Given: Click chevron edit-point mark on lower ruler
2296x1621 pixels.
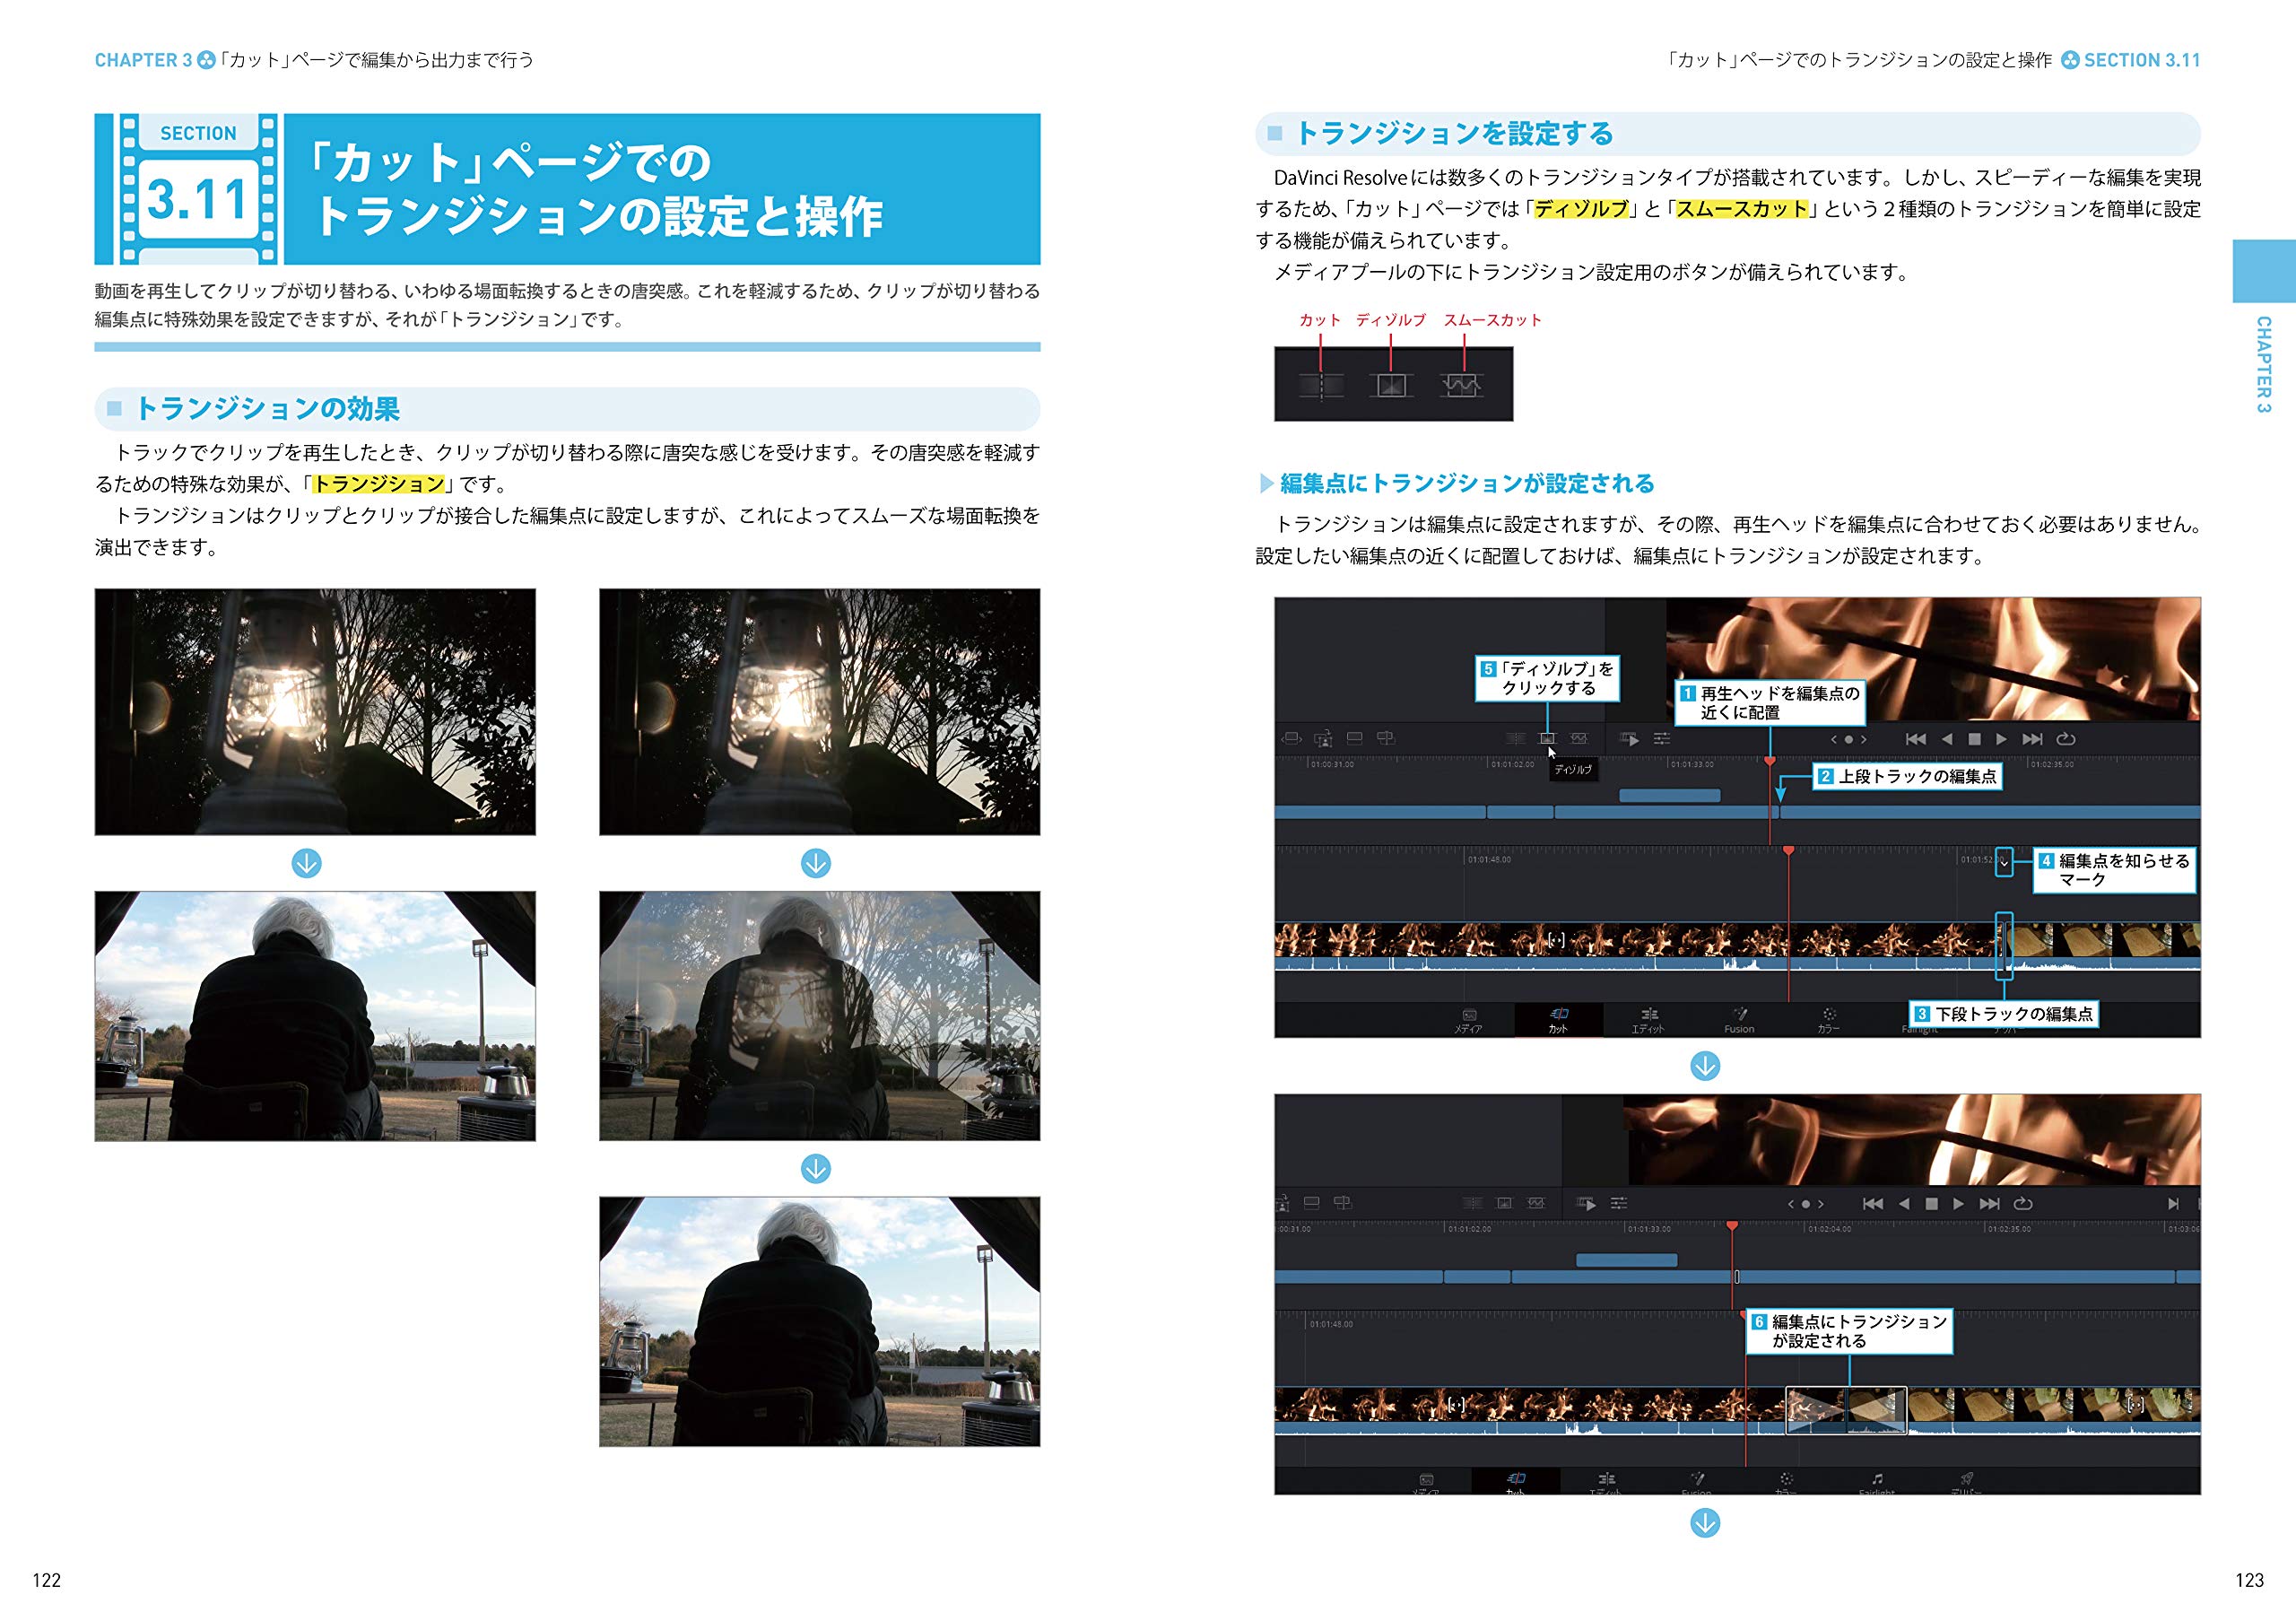Looking at the screenshot, I should (x=2004, y=862).
